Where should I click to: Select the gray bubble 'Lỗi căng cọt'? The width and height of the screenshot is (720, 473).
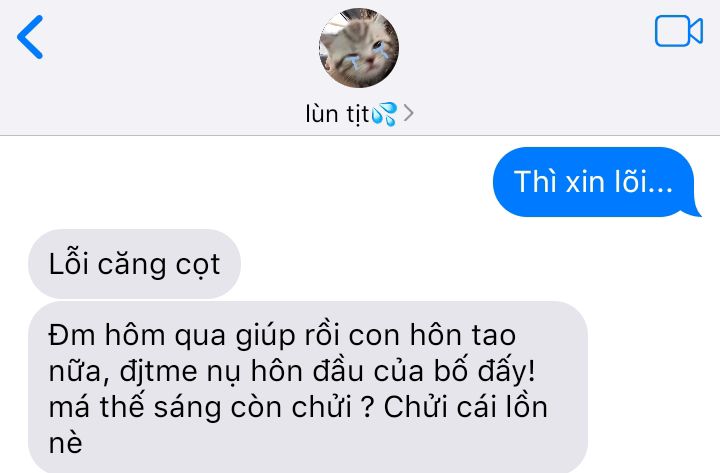(135, 264)
